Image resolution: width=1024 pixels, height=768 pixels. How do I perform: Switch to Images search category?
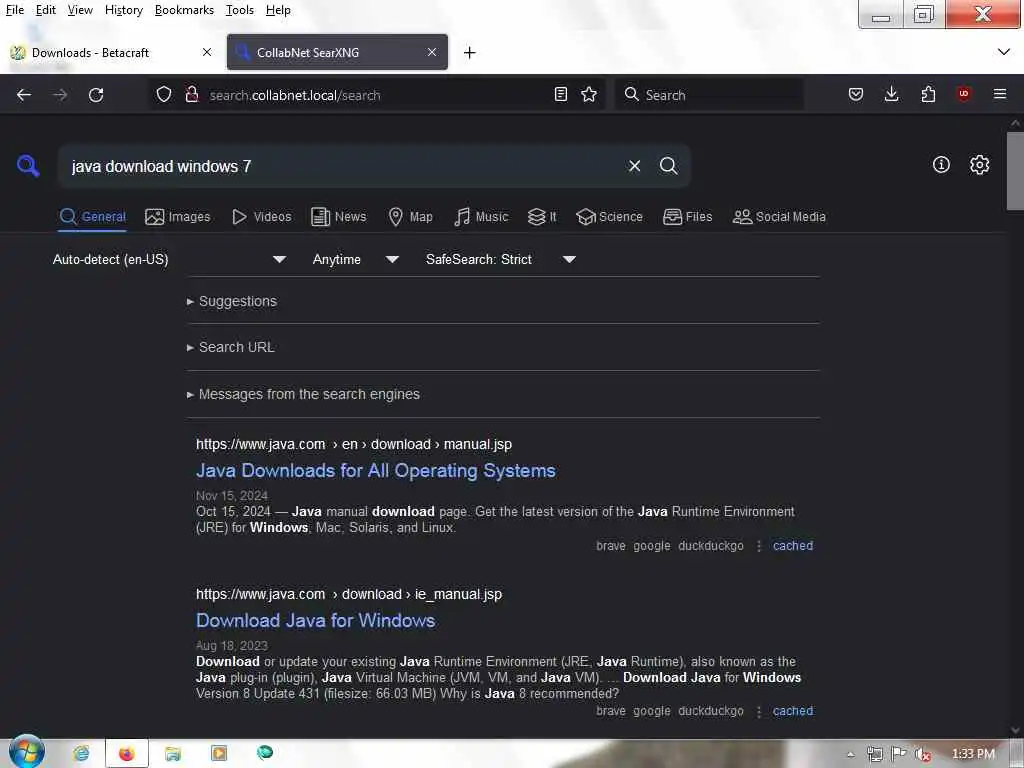[178, 217]
